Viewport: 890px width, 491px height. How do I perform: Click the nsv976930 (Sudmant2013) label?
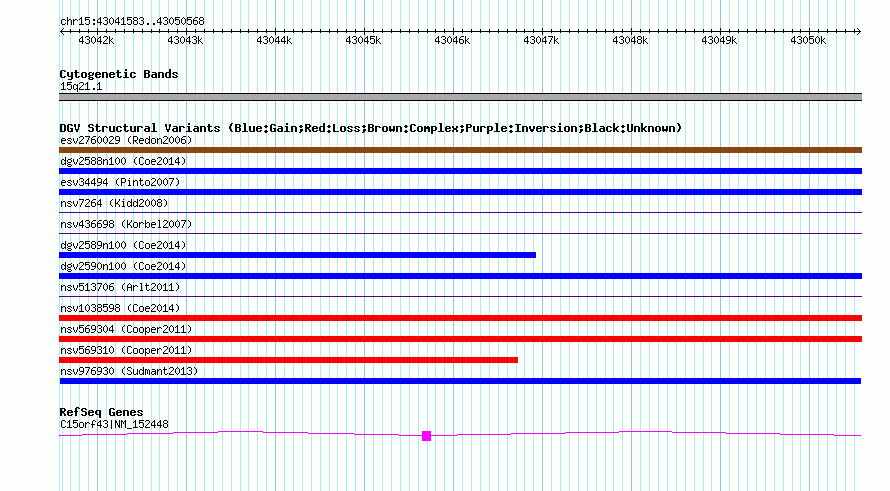pyautogui.click(x=129, y=371)
